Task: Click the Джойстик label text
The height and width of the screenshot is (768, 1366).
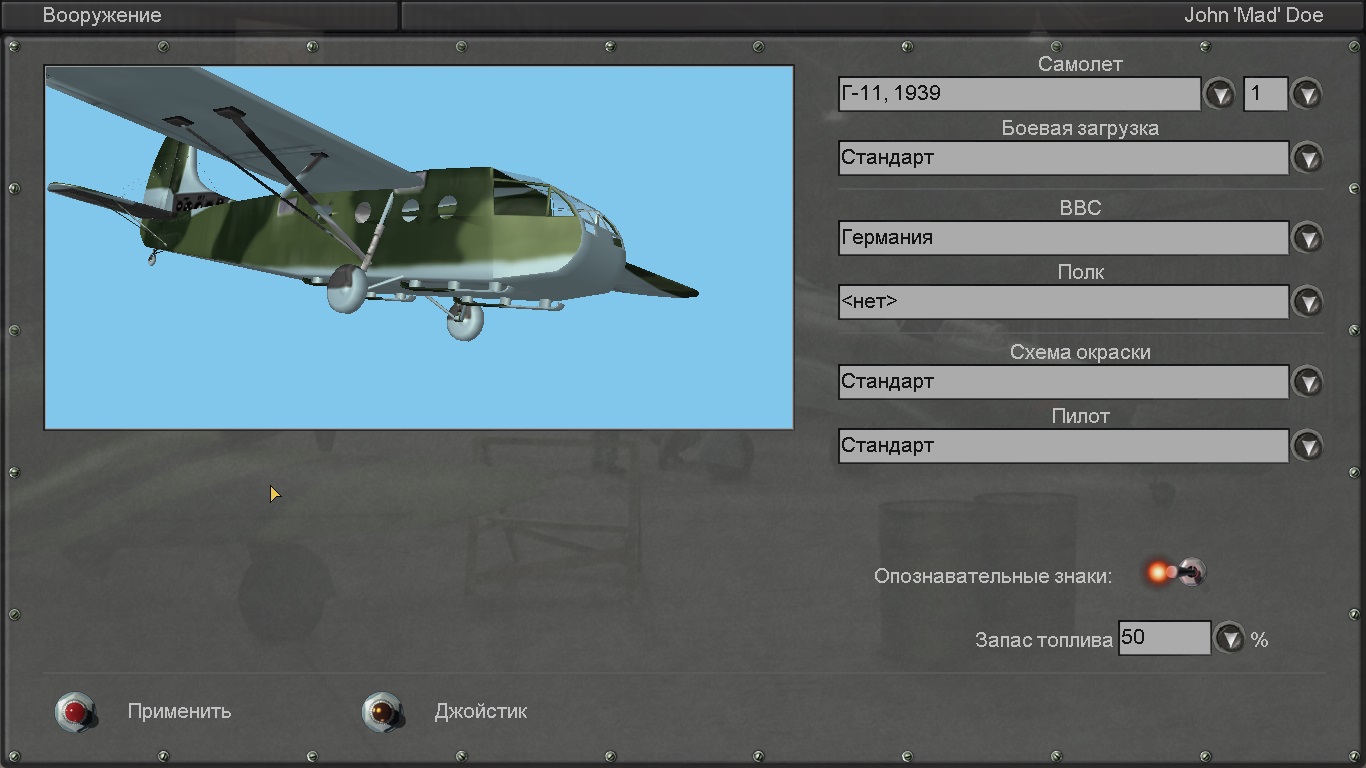Action: (x=481, y=712)
